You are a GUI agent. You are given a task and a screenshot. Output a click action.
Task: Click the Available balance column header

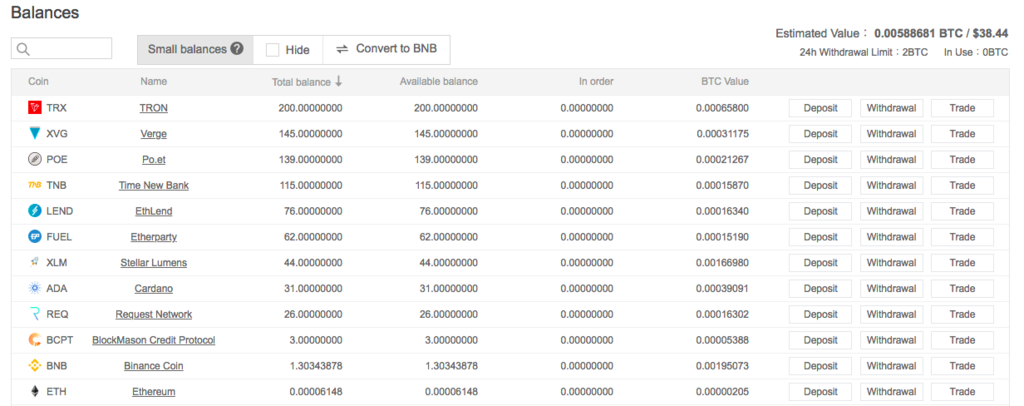(439, 82)
